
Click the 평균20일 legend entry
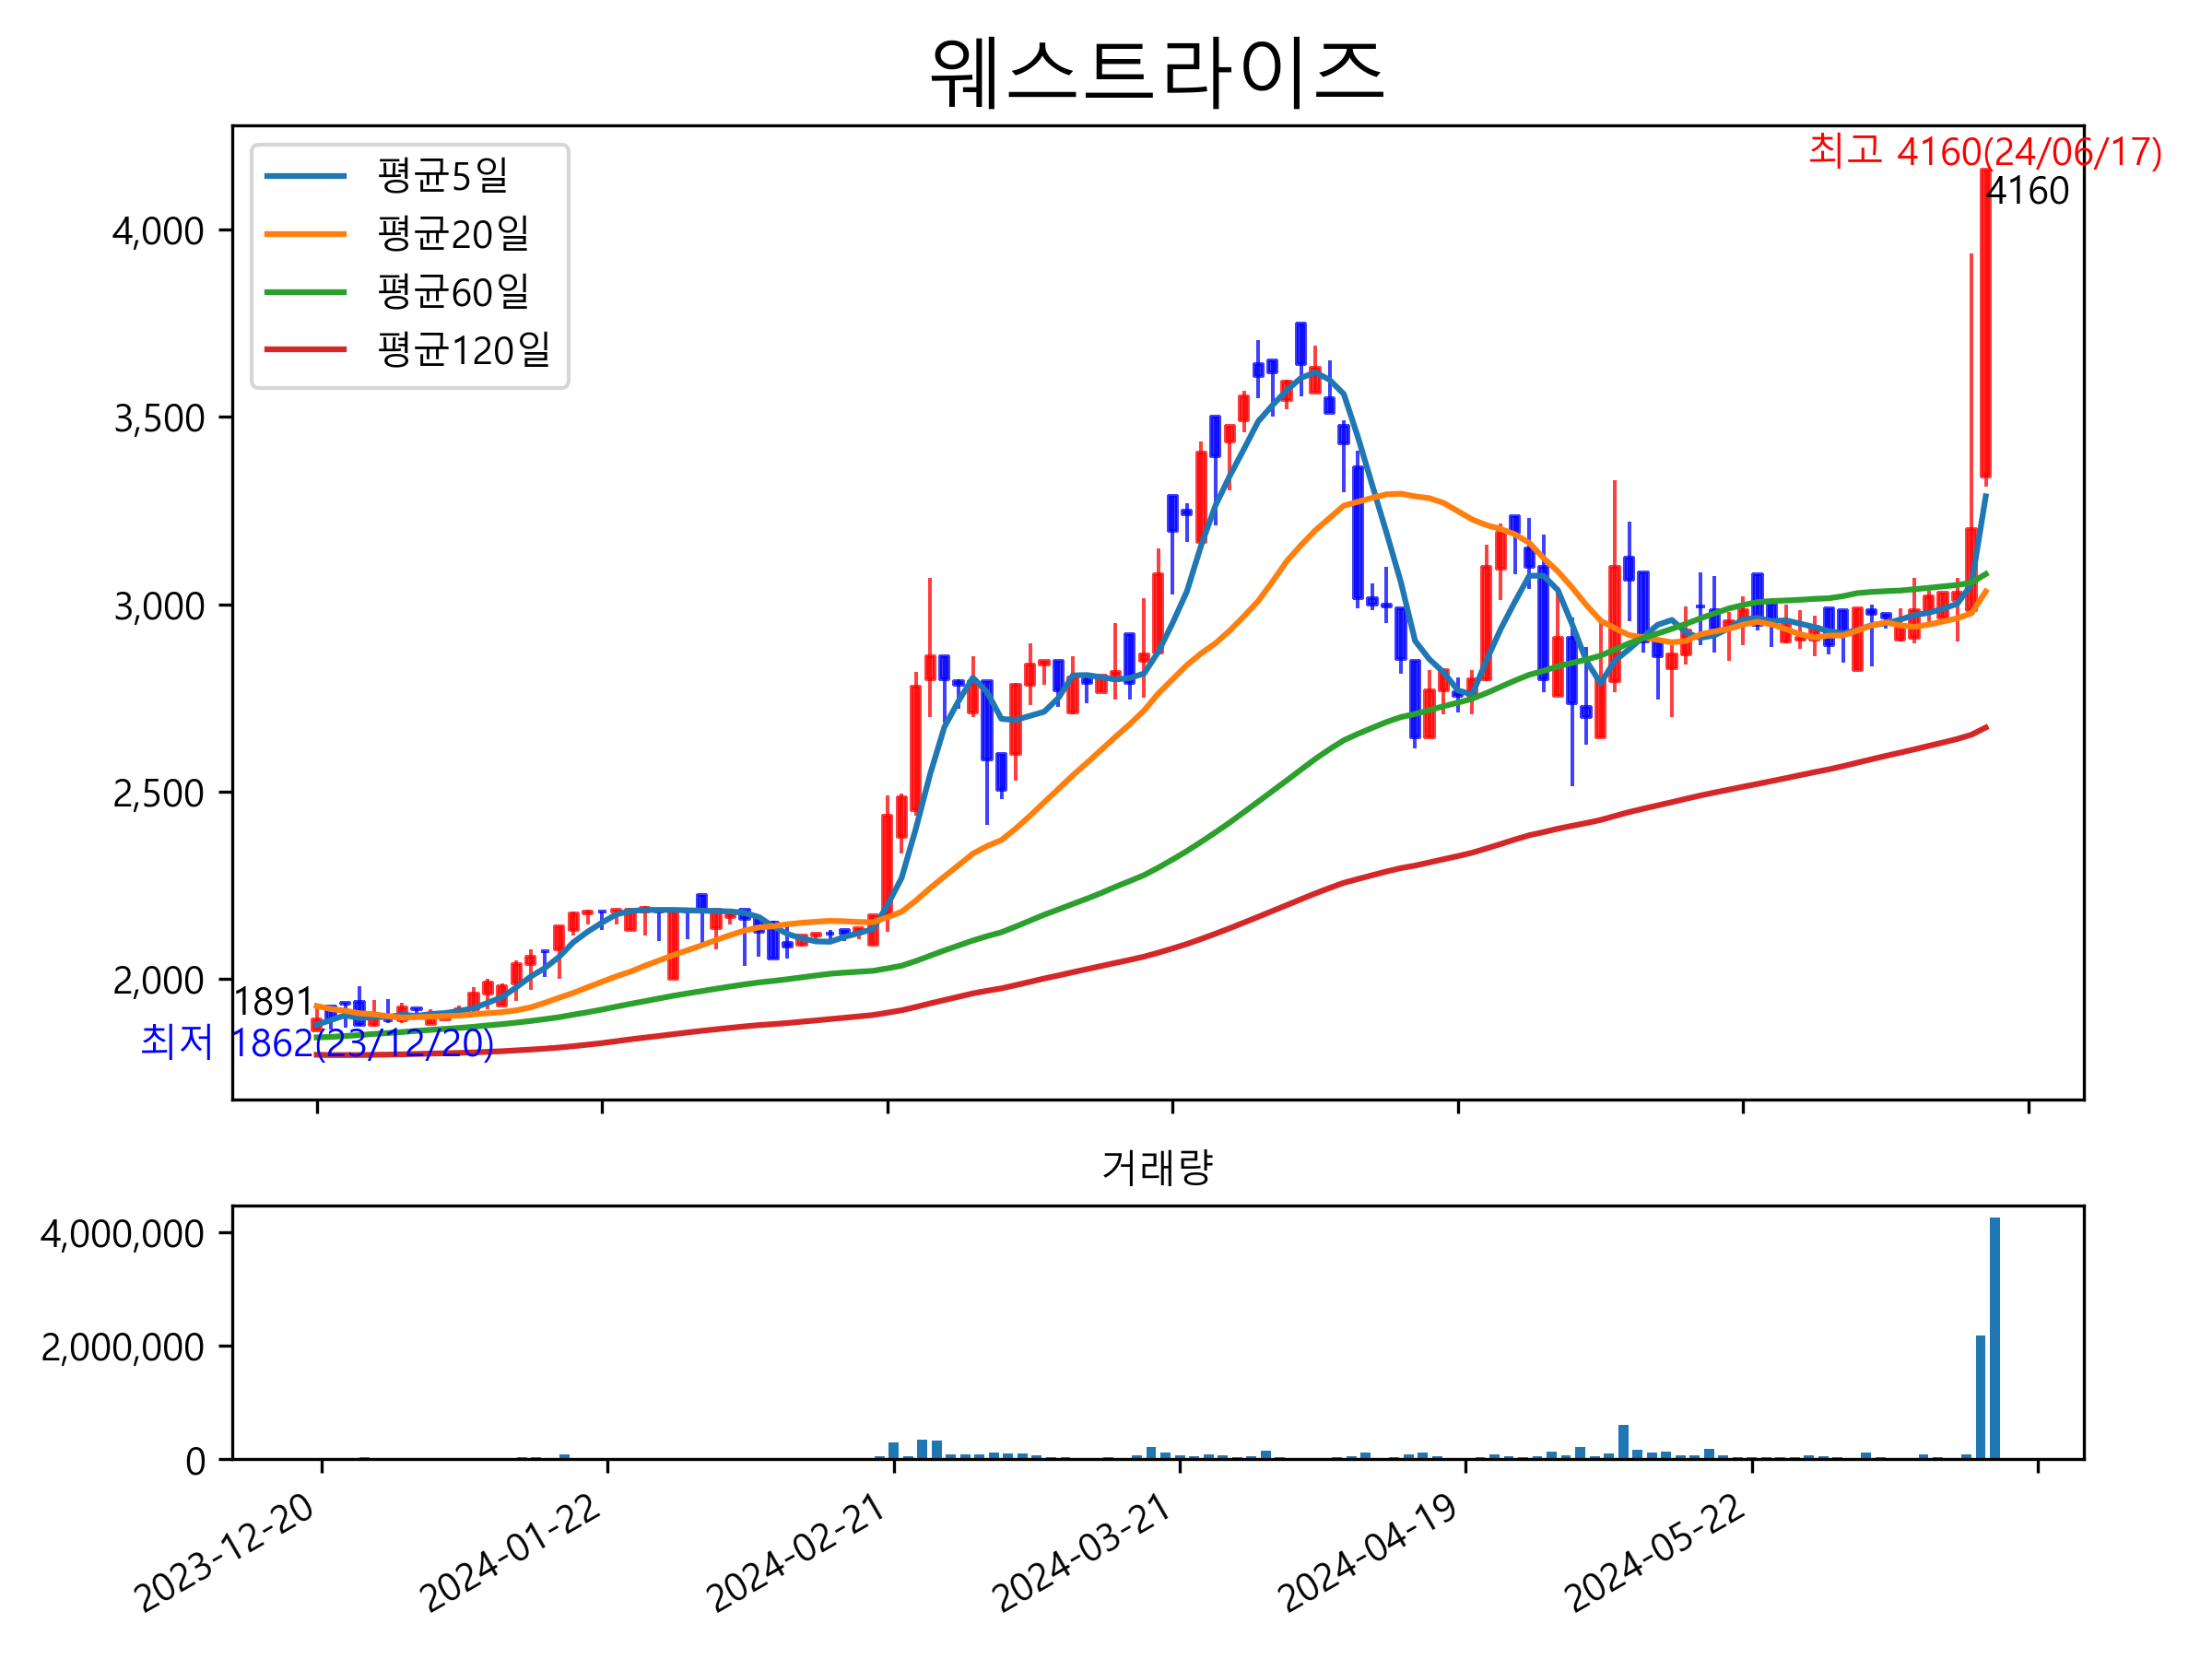pyautogui.click(x=453, y=234)
